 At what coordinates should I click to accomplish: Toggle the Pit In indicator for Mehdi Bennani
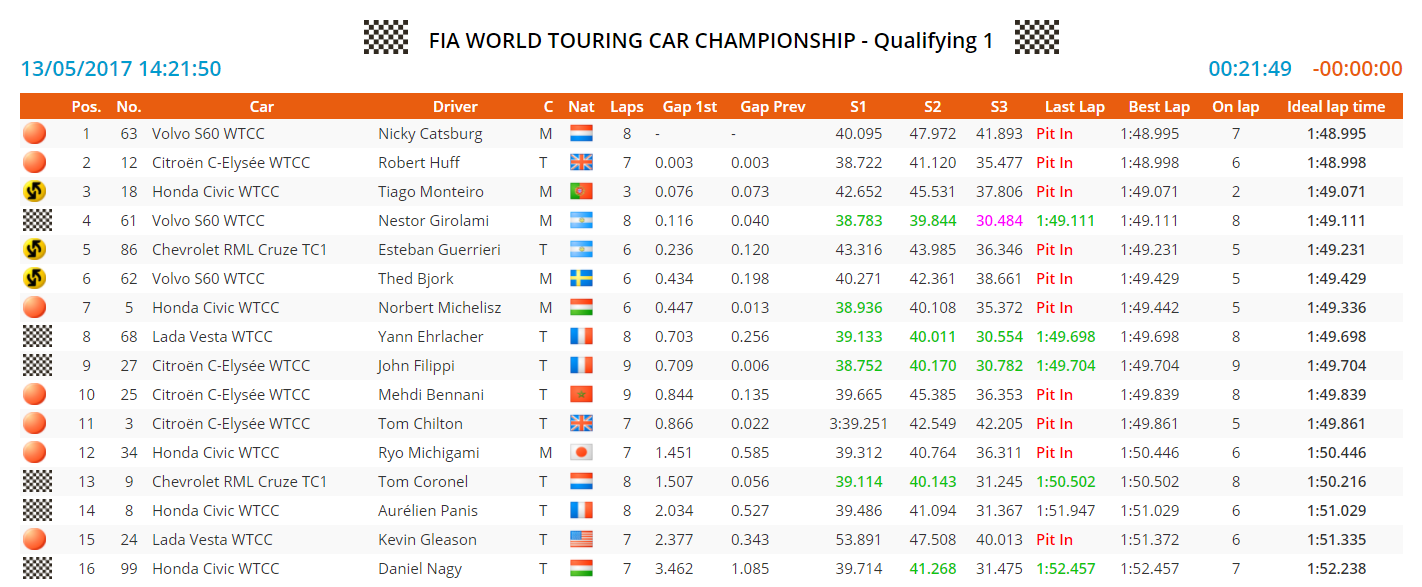pos(1054,394)
